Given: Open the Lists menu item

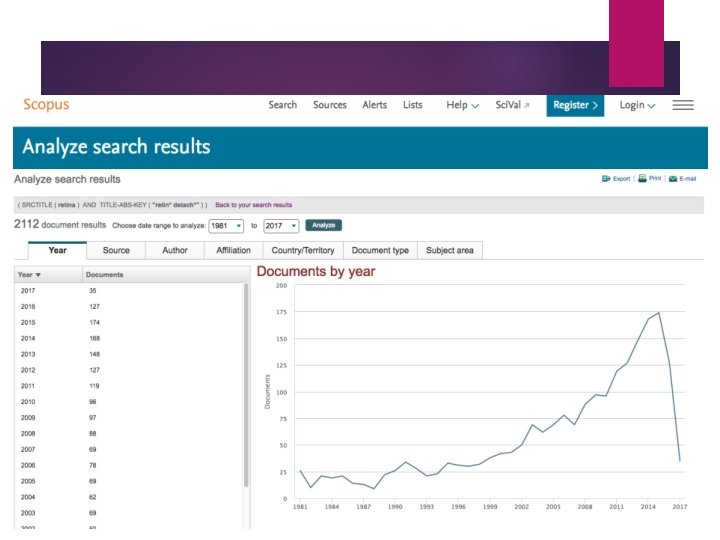Looking at the screenshot, I should (x=412, y=105).
